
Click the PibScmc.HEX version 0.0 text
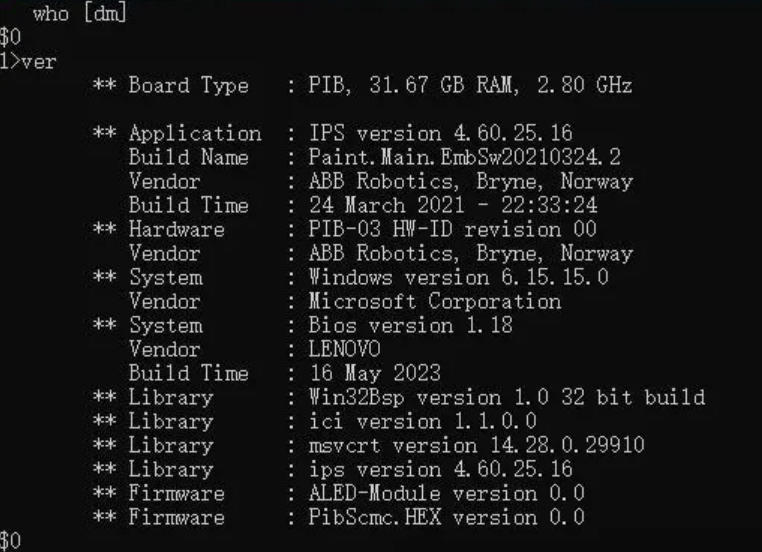[x=447, y=518]
